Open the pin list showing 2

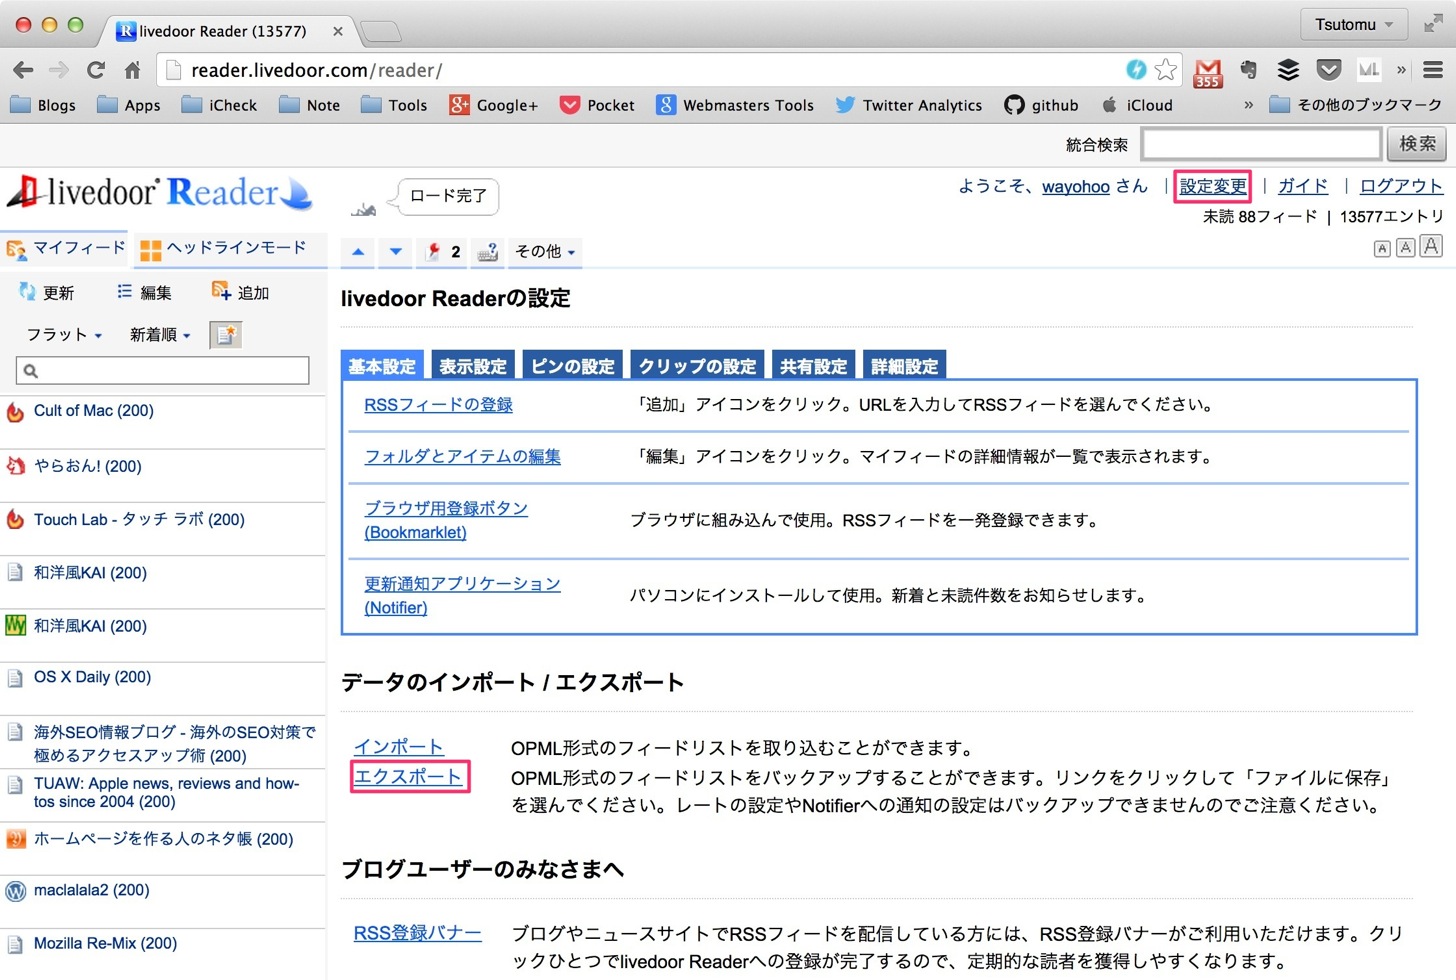pyautogui.click(x=443, y=252)
